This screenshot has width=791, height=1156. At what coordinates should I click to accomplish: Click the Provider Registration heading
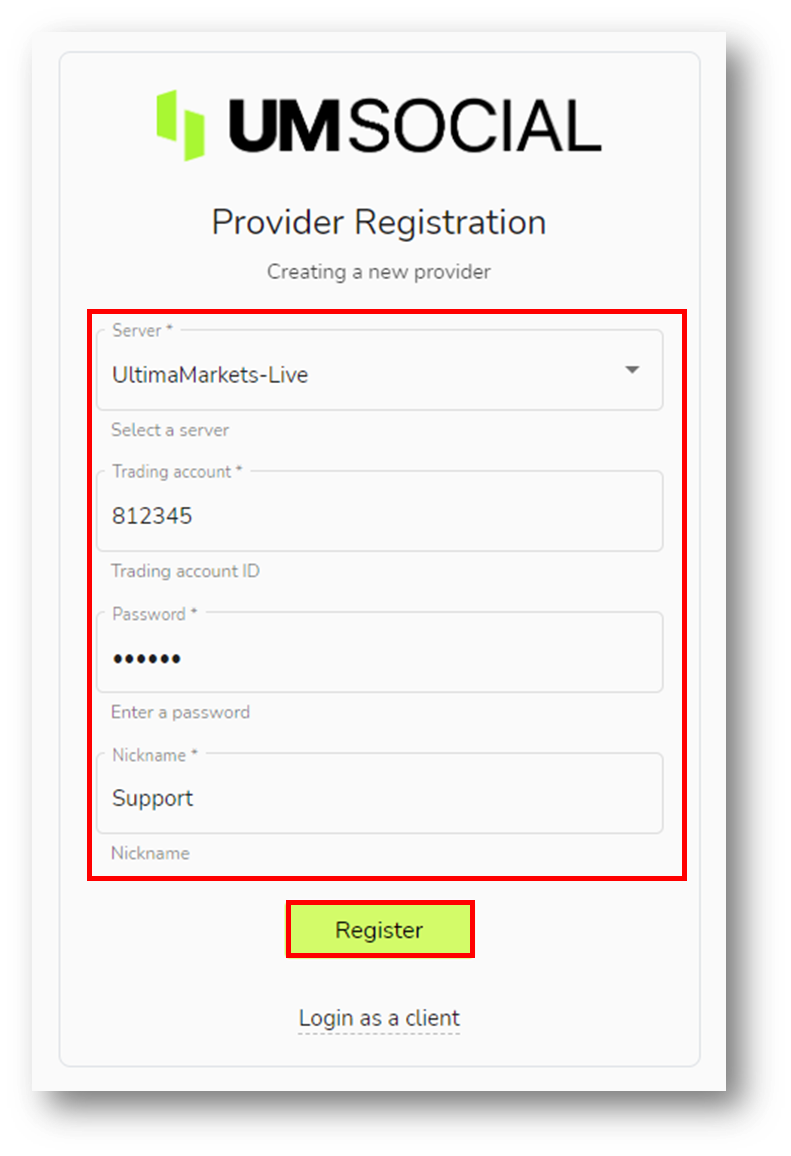[x=379, y=222]
